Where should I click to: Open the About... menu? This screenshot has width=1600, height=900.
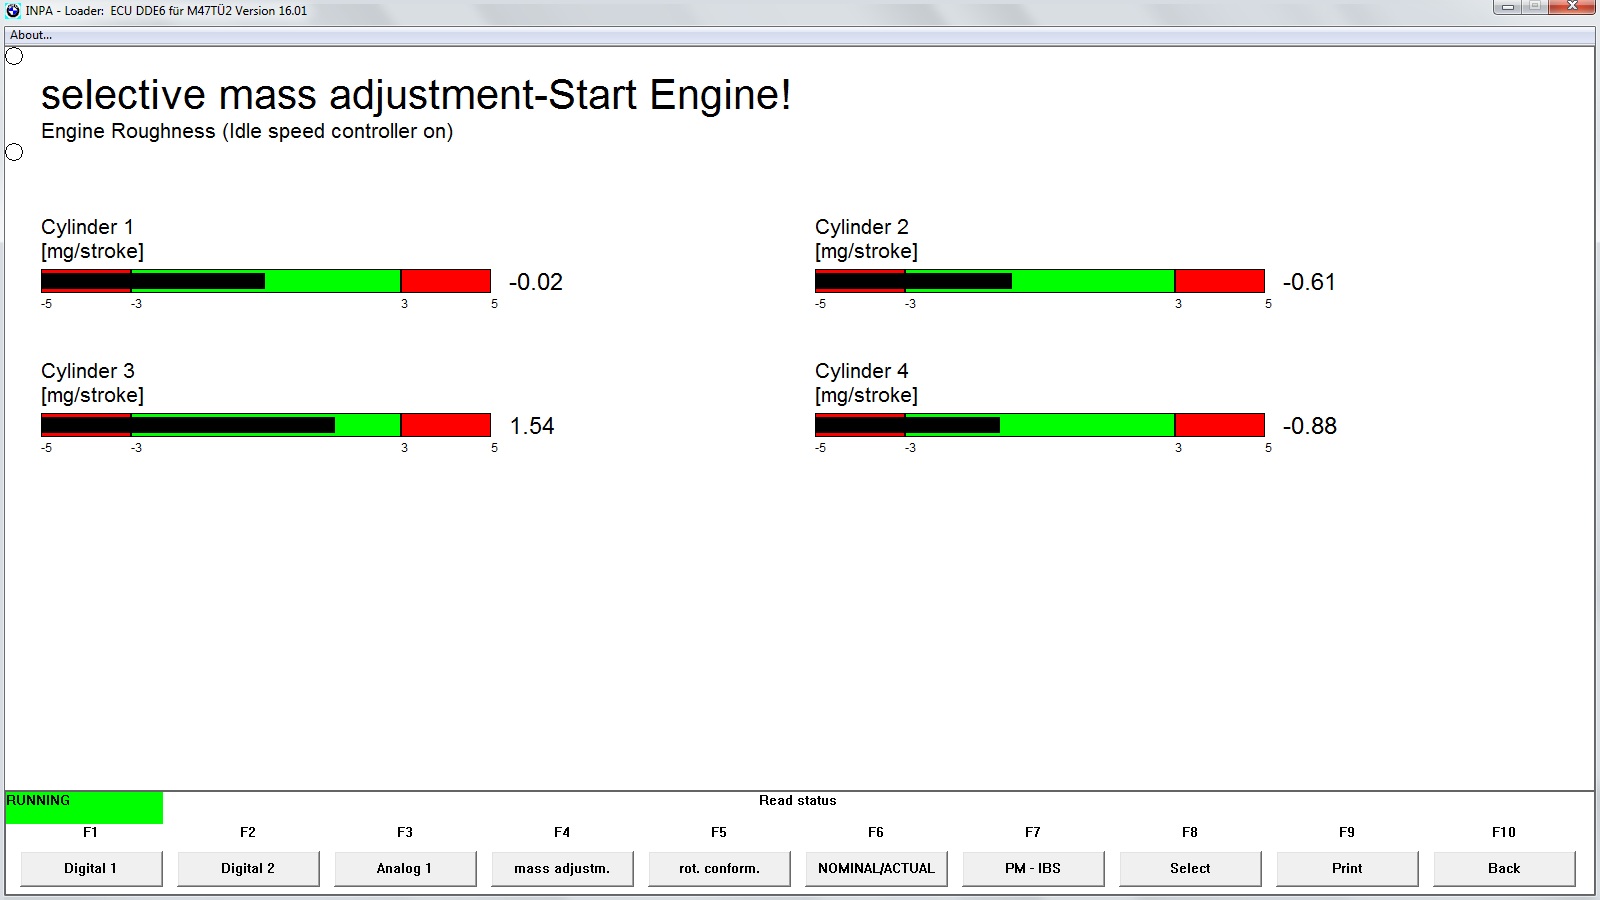point(31,35)
